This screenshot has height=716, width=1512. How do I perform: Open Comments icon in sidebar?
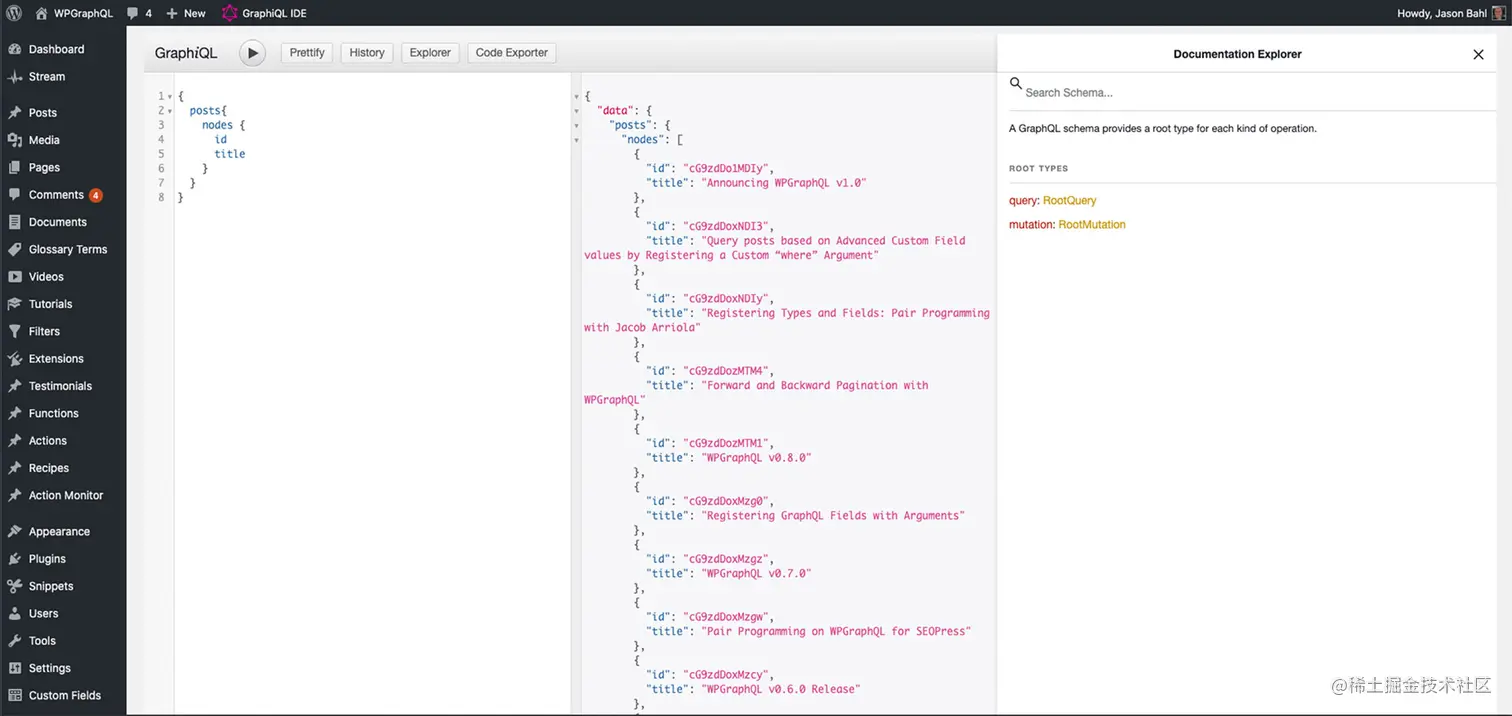(14, 195)
